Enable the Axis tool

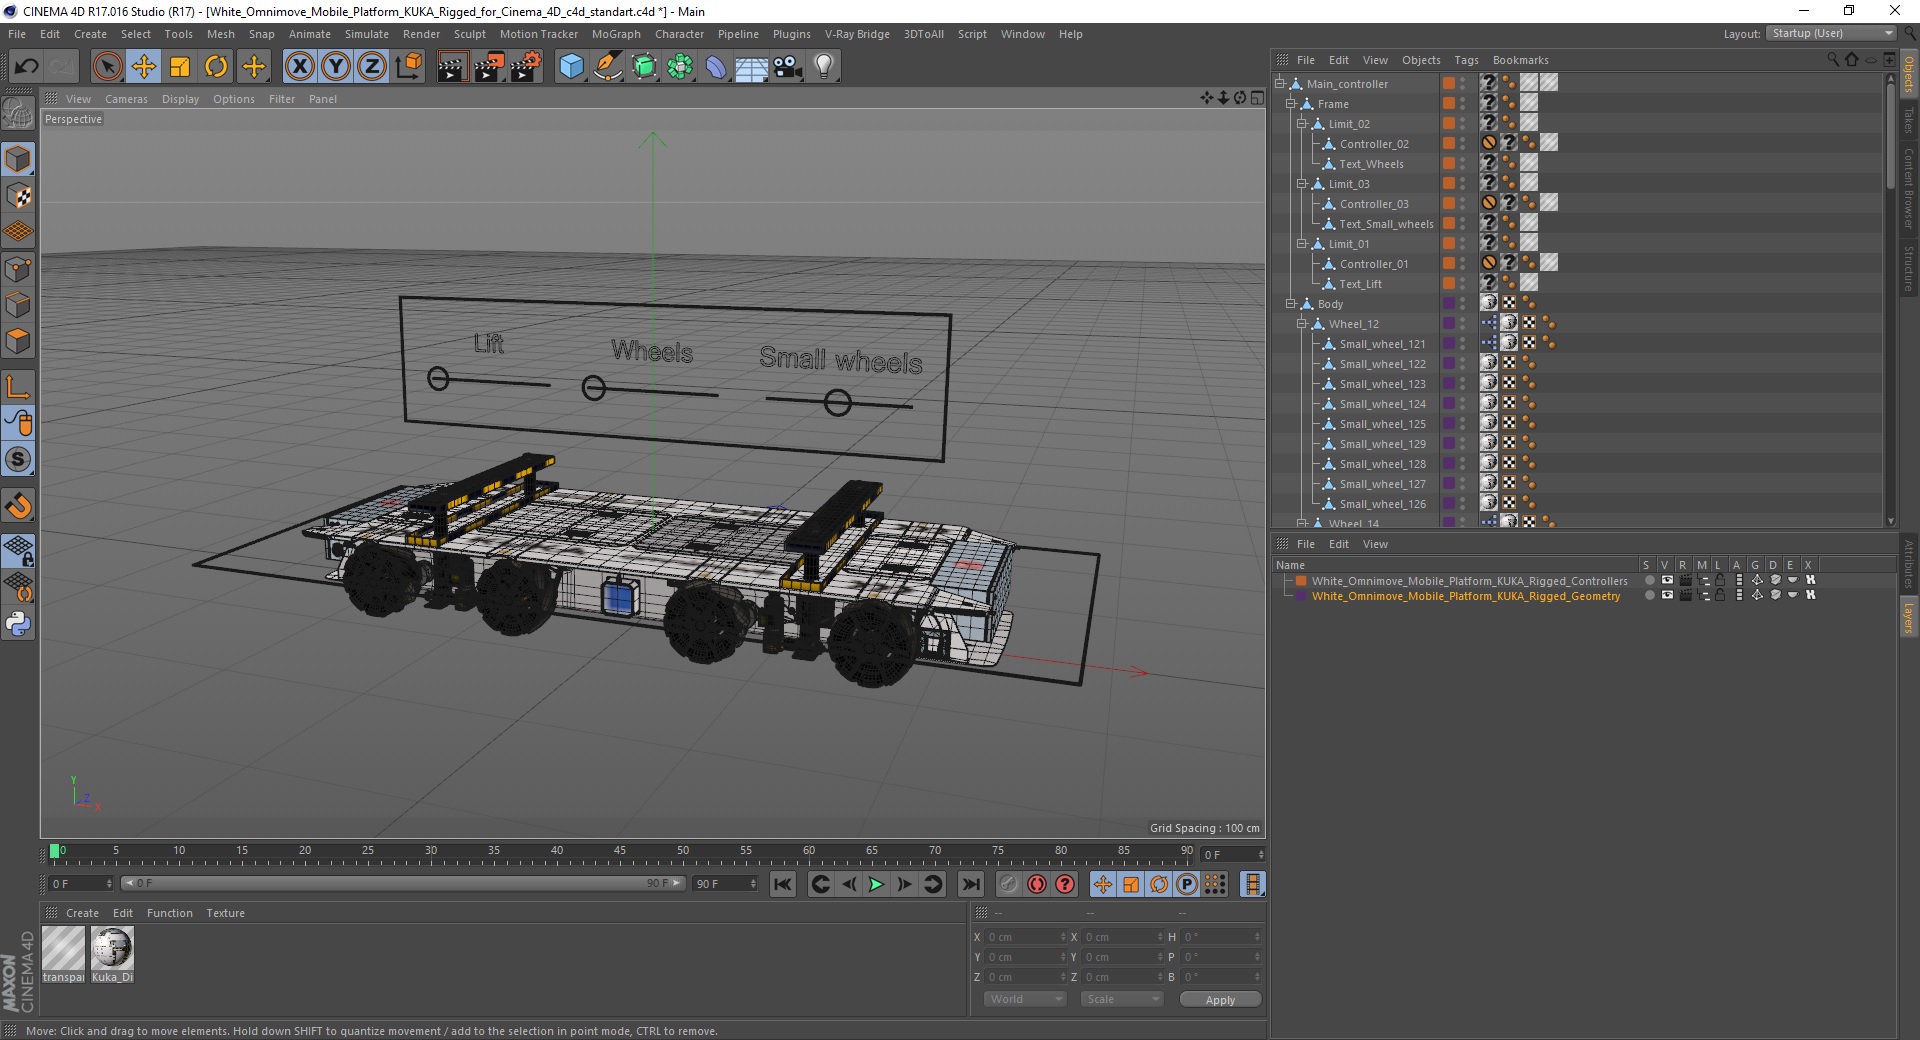click(x=18, y=387)
